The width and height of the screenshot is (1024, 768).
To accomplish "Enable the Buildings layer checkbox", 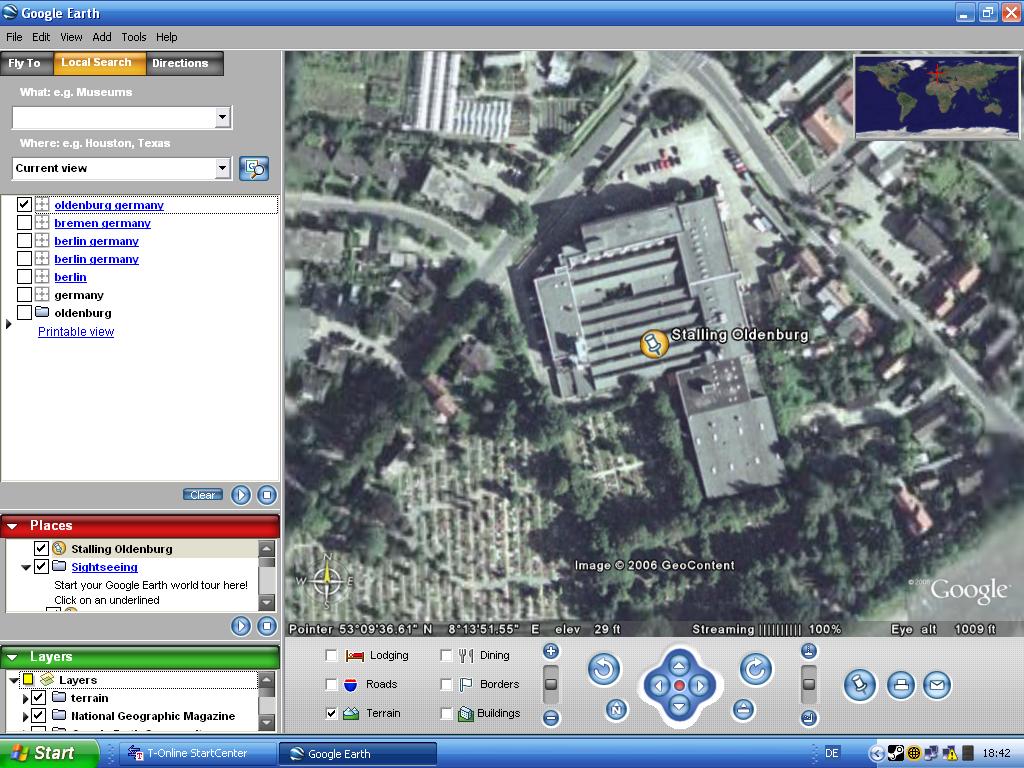I will click(446, 713).
